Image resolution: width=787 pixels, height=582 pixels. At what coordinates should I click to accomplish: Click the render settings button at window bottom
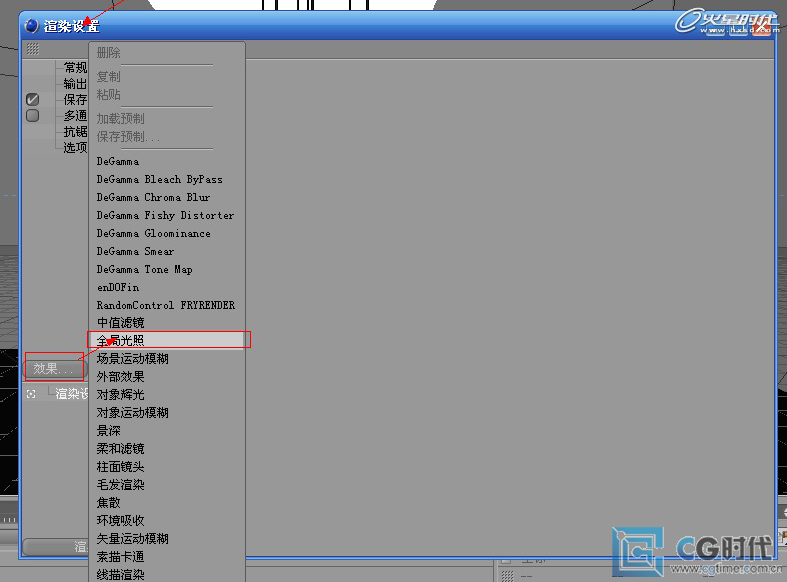click(x=56, y=546)
